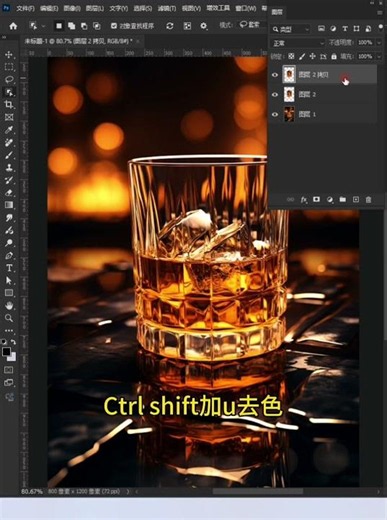Filter layers by type layers
Screen dimensions: 387x520
click(x=345, y=29)
